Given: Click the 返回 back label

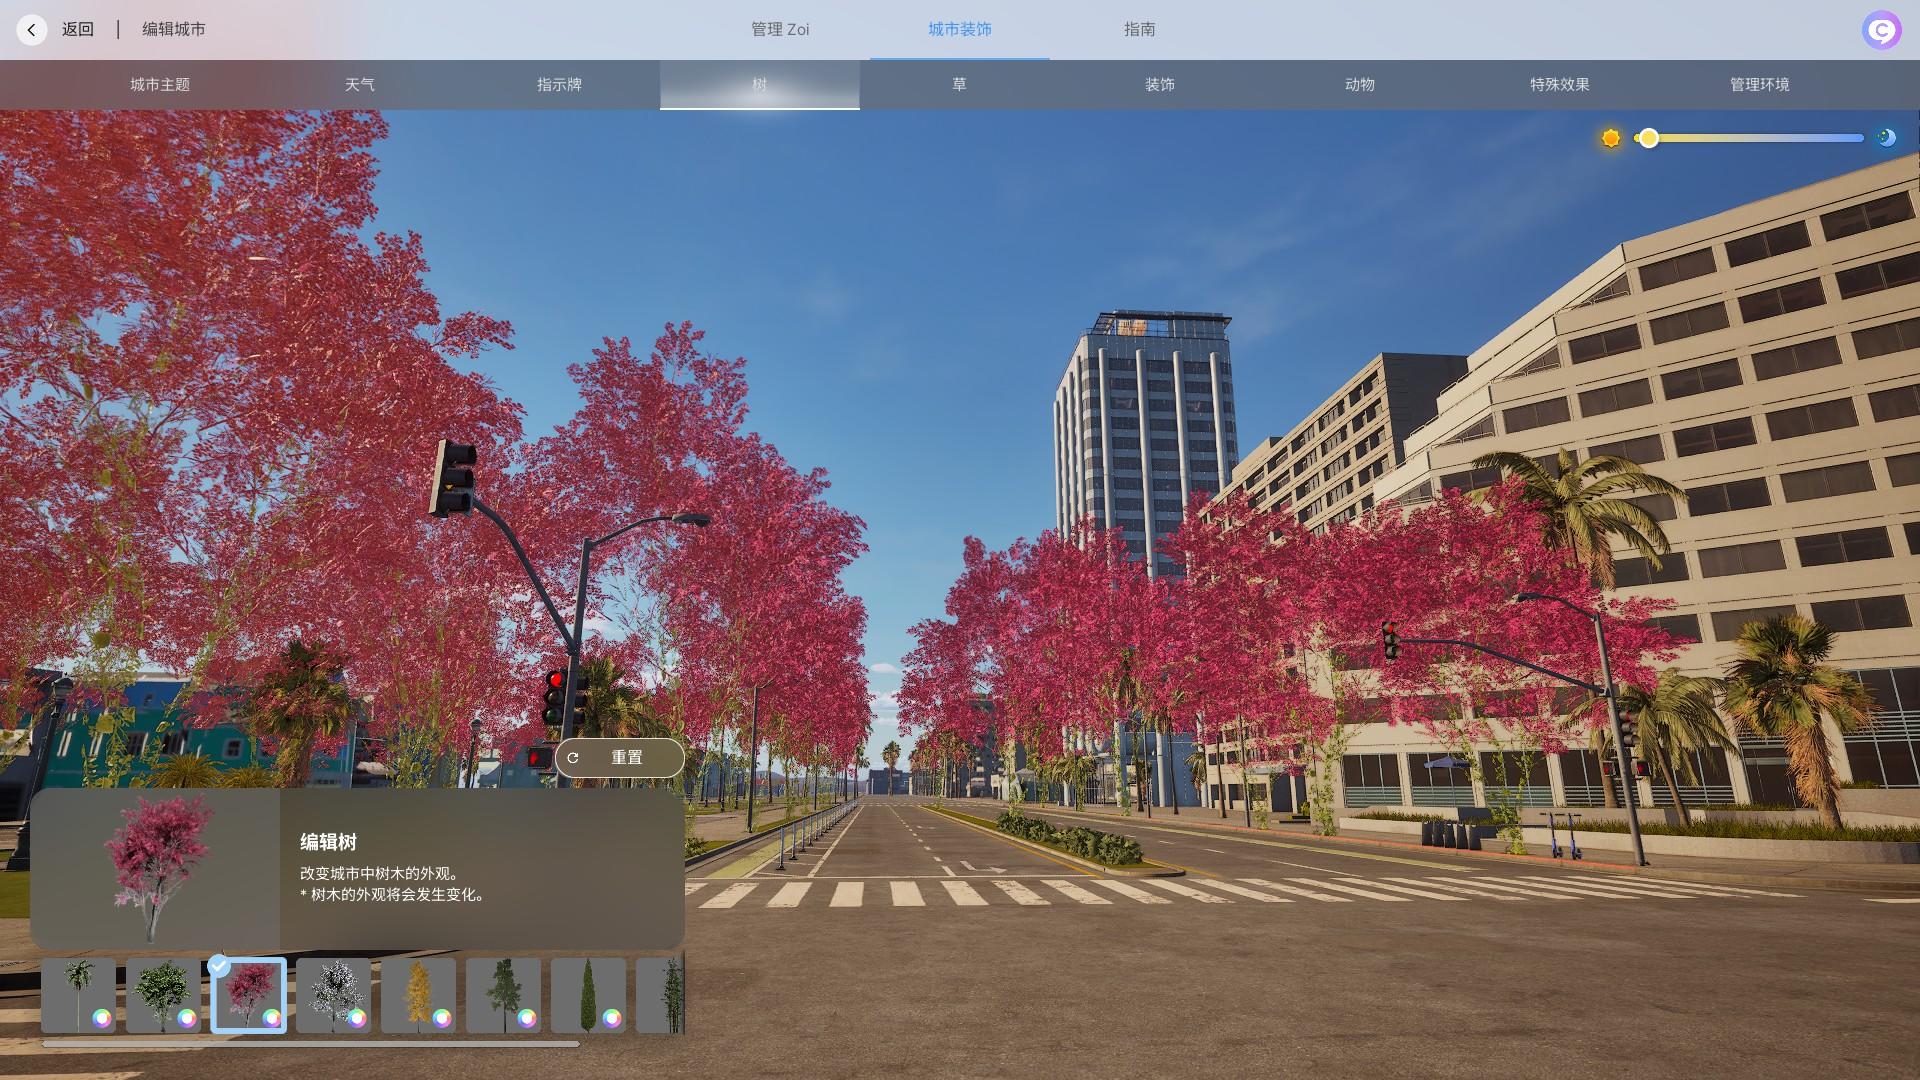Looking at the screenshot, I should (x=78, y=30).
